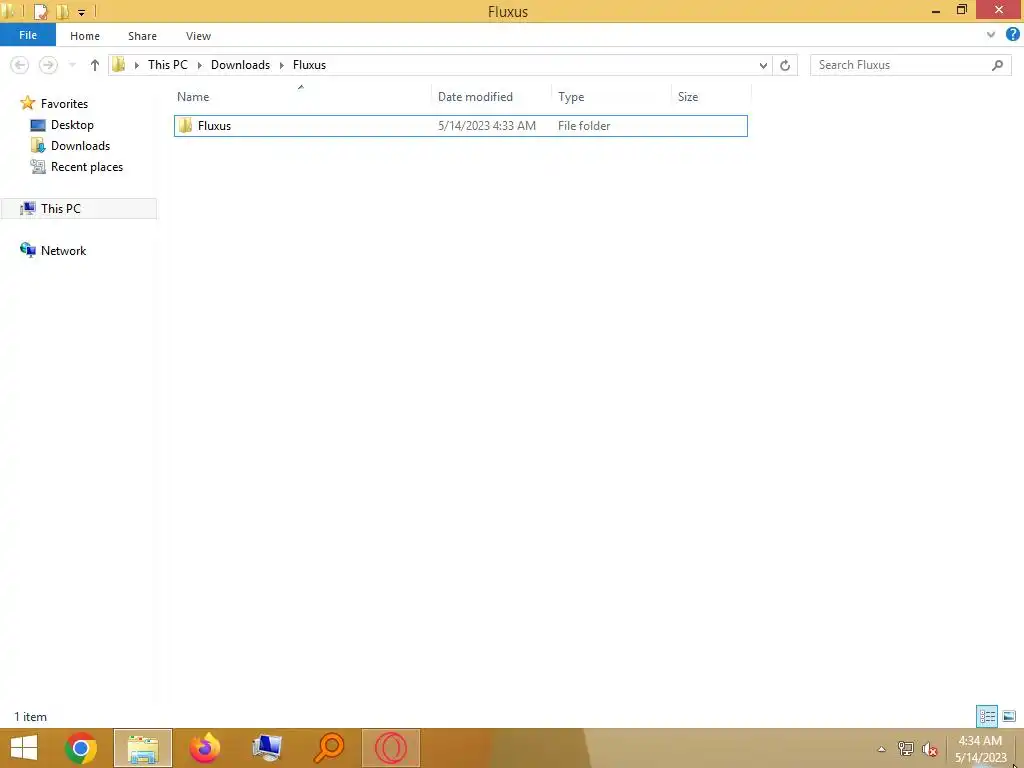Click This PC in the address path
The width and height of the screenshot is (1024, 768).
tap(168, 65)
